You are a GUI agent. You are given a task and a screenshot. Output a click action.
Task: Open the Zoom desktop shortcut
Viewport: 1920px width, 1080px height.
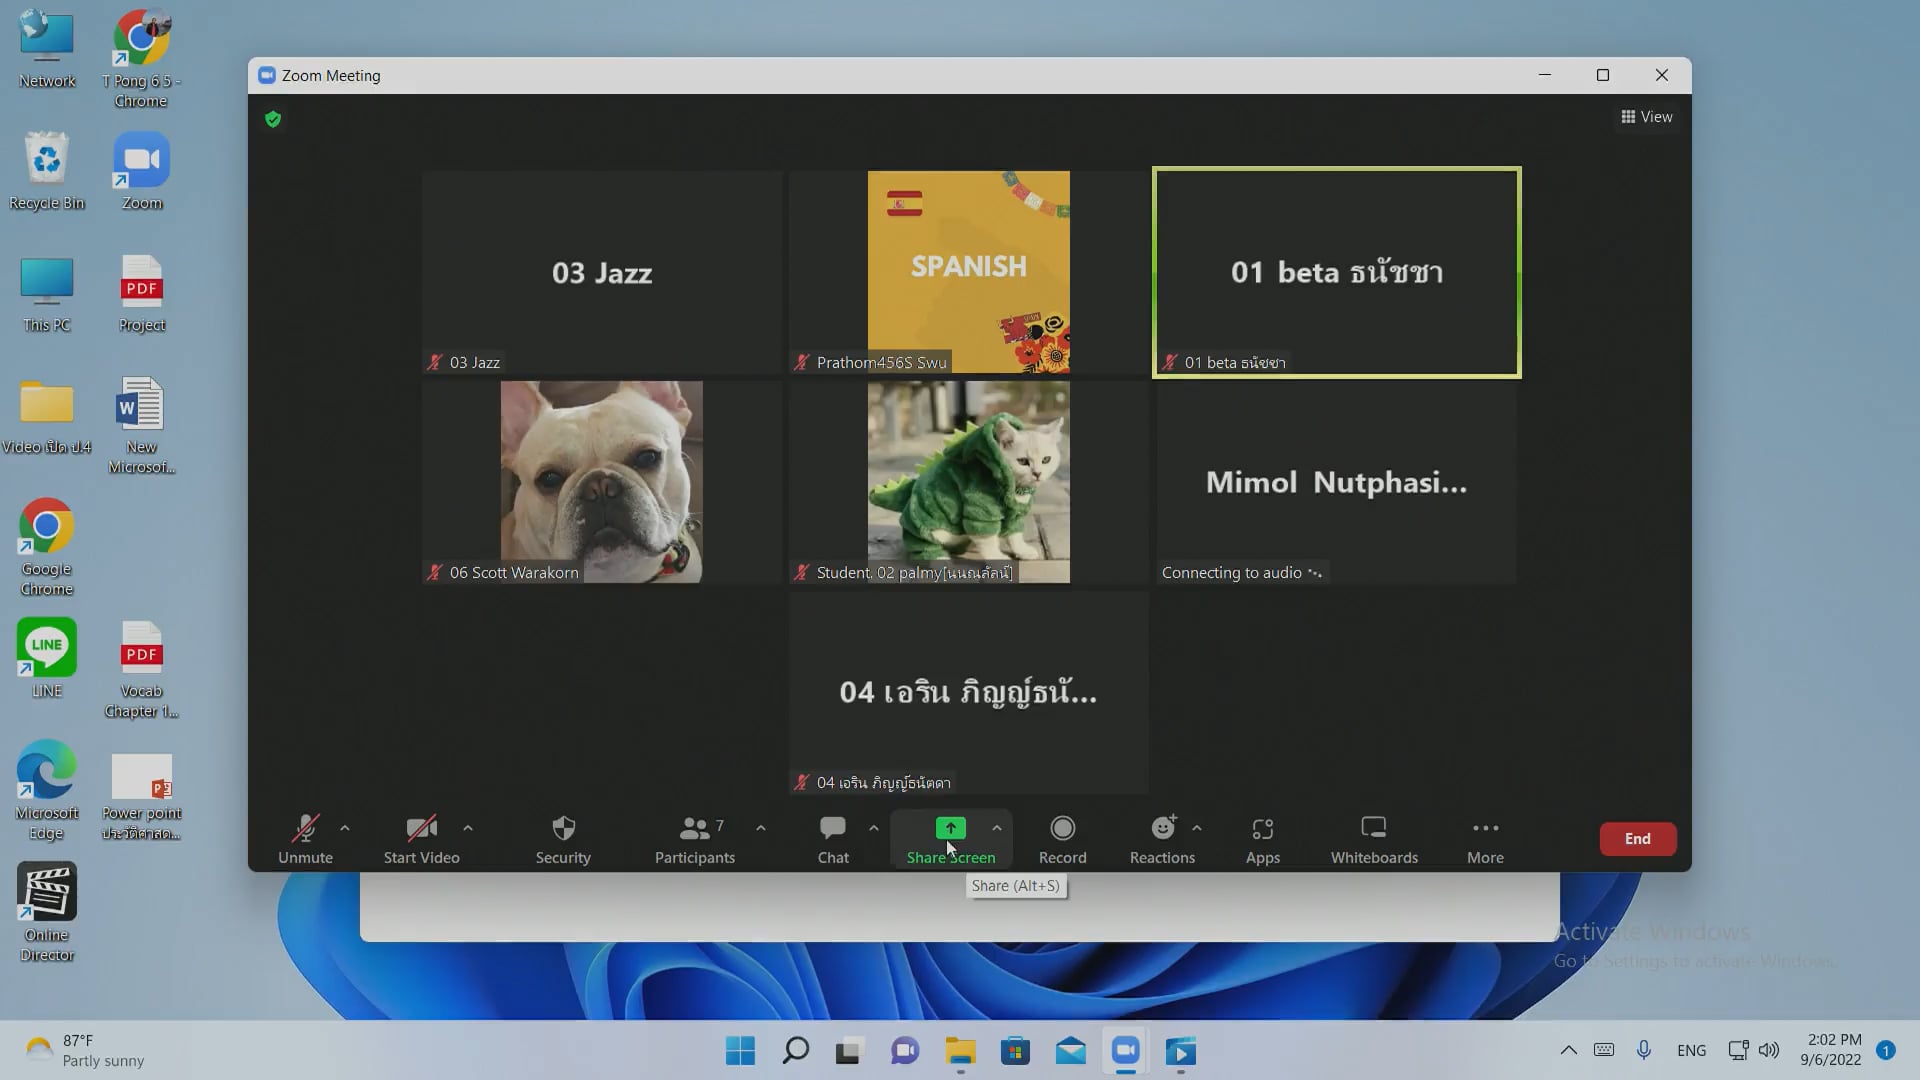tap(142, 171)
